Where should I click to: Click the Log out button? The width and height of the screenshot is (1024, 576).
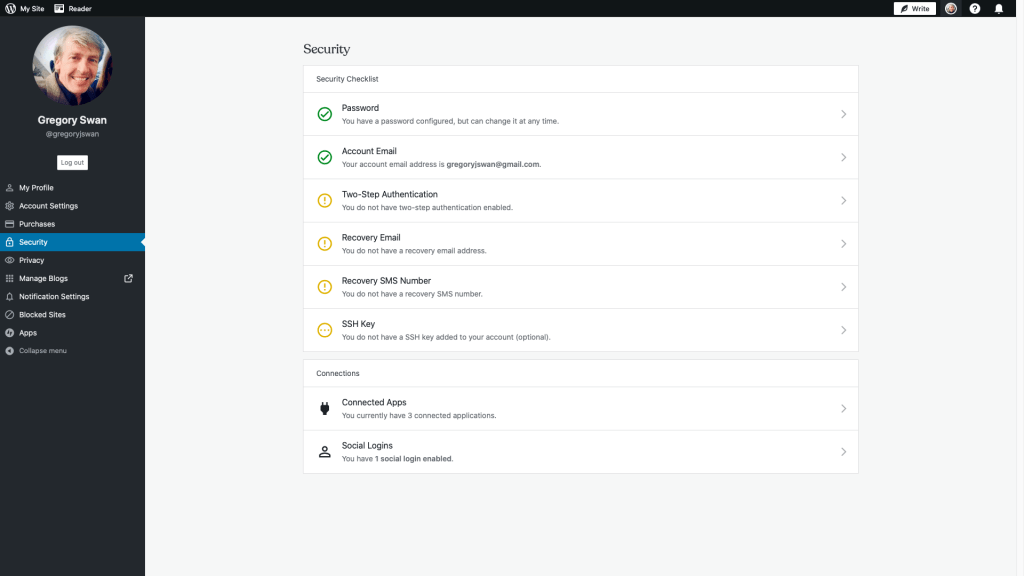(x=72, y=162)
